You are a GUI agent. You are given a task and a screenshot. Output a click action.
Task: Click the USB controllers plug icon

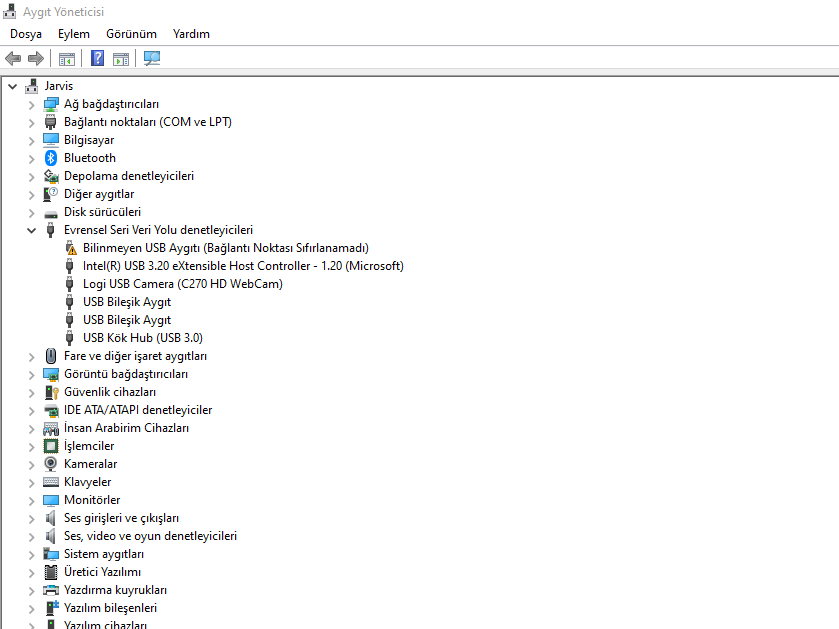(50, 230)
